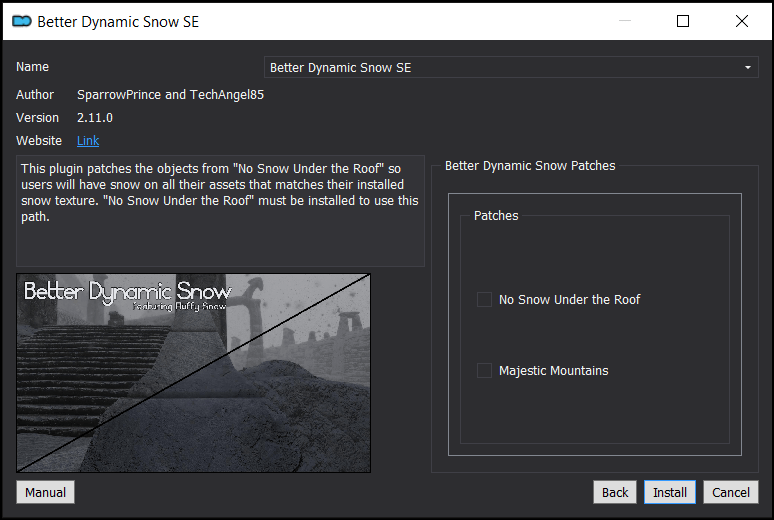
Task: Open the Name combo box dropdown arrow
Action: coord(747,67)
